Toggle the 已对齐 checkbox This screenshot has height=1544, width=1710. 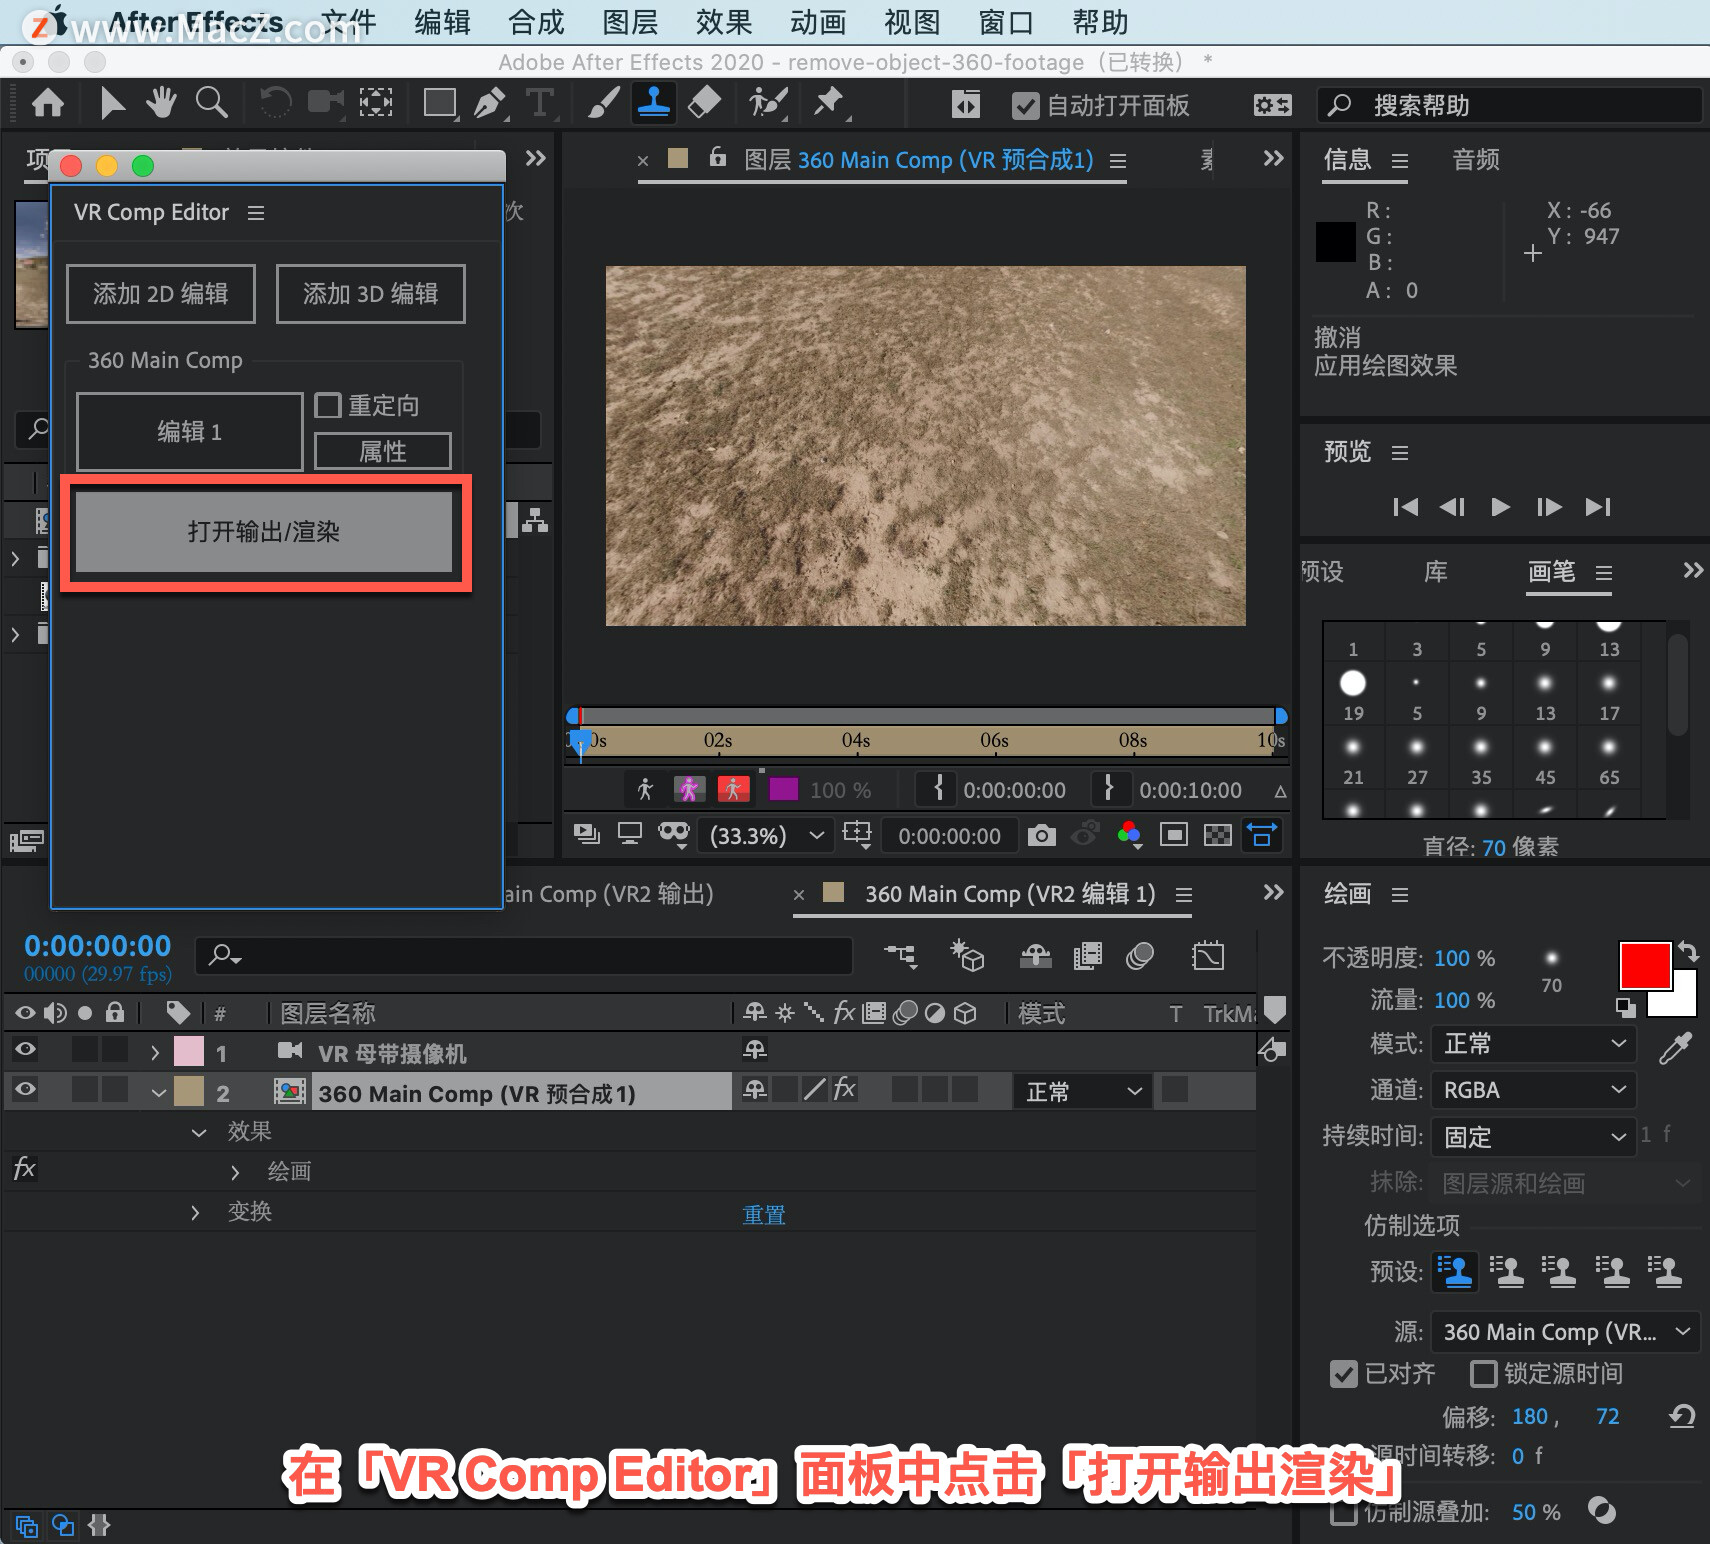[x=1344, y=1374]
